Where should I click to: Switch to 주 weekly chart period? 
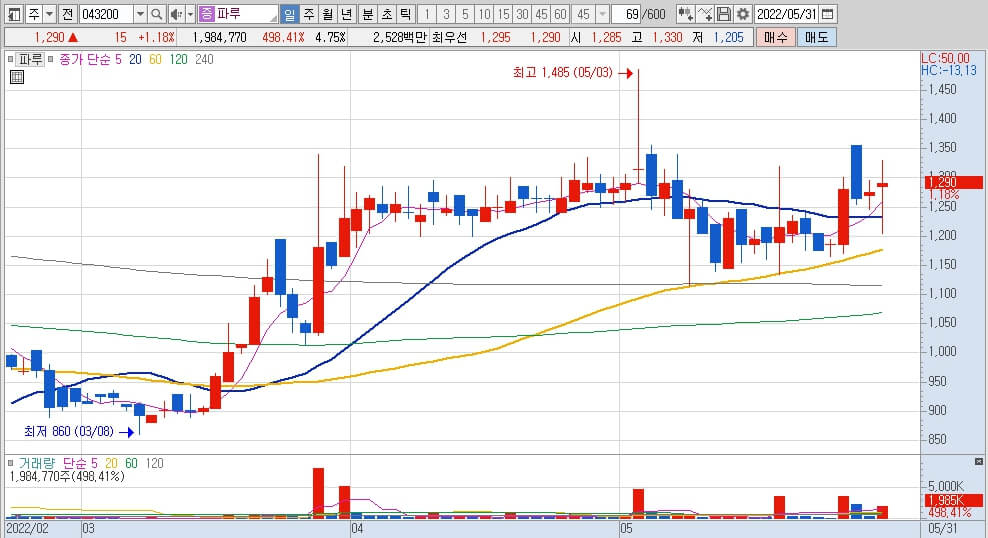click(309, 14)
